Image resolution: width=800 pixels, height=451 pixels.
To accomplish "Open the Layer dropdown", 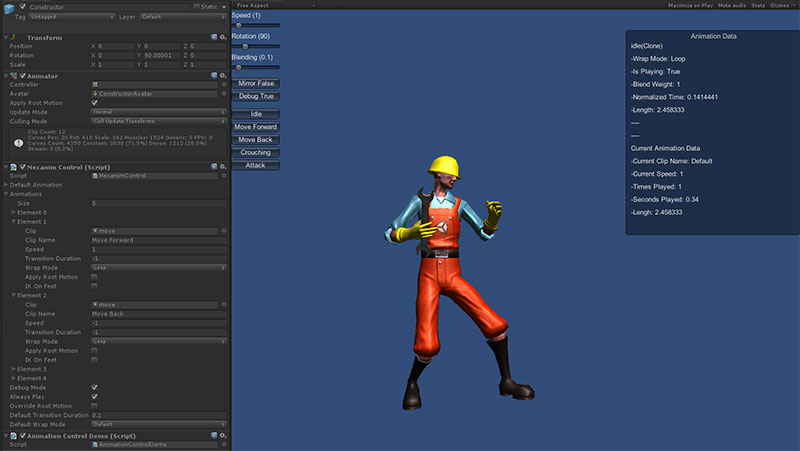I will click(x=183, y=17).
